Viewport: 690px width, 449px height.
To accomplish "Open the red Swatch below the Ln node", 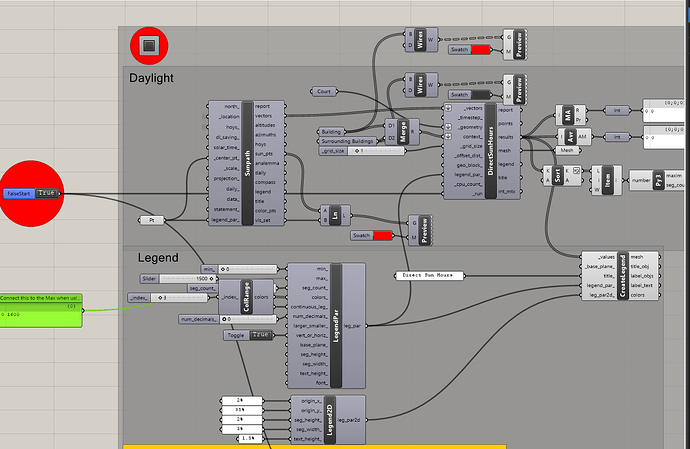I will coord(382,236).
